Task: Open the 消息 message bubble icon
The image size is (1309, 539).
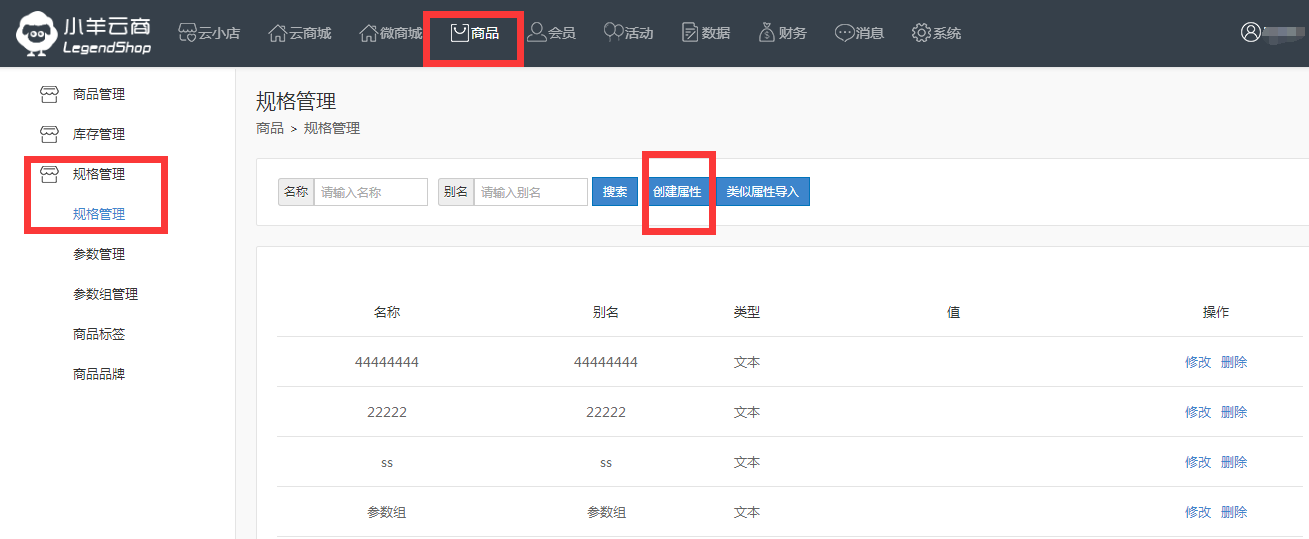Action: point(844,33)
